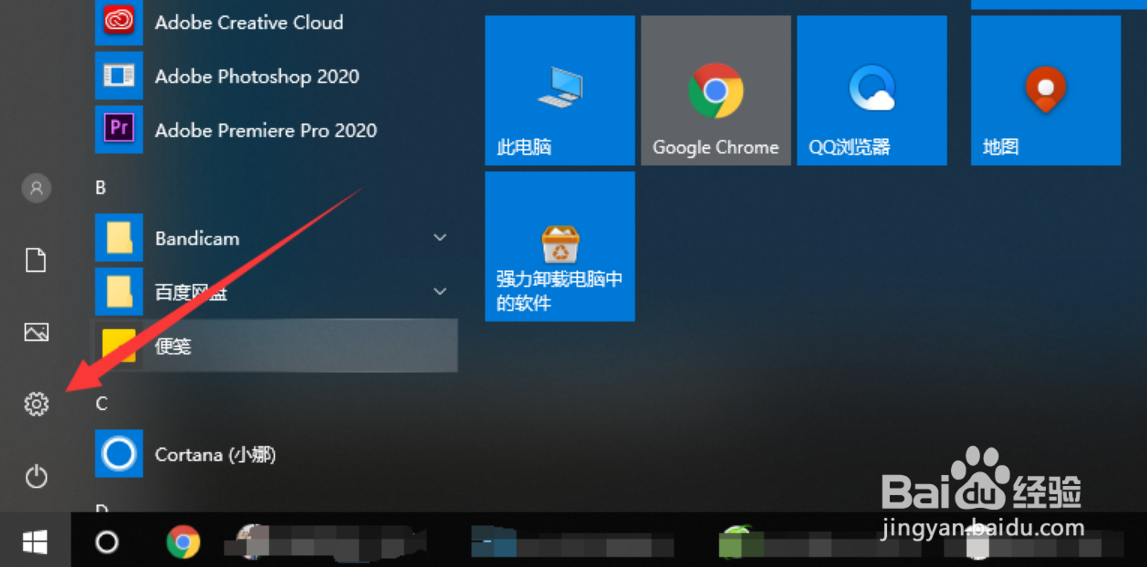This screenshot has width=1147, height=567.
Task: Open Documents from Start sidebar
Action: point(36,260)
